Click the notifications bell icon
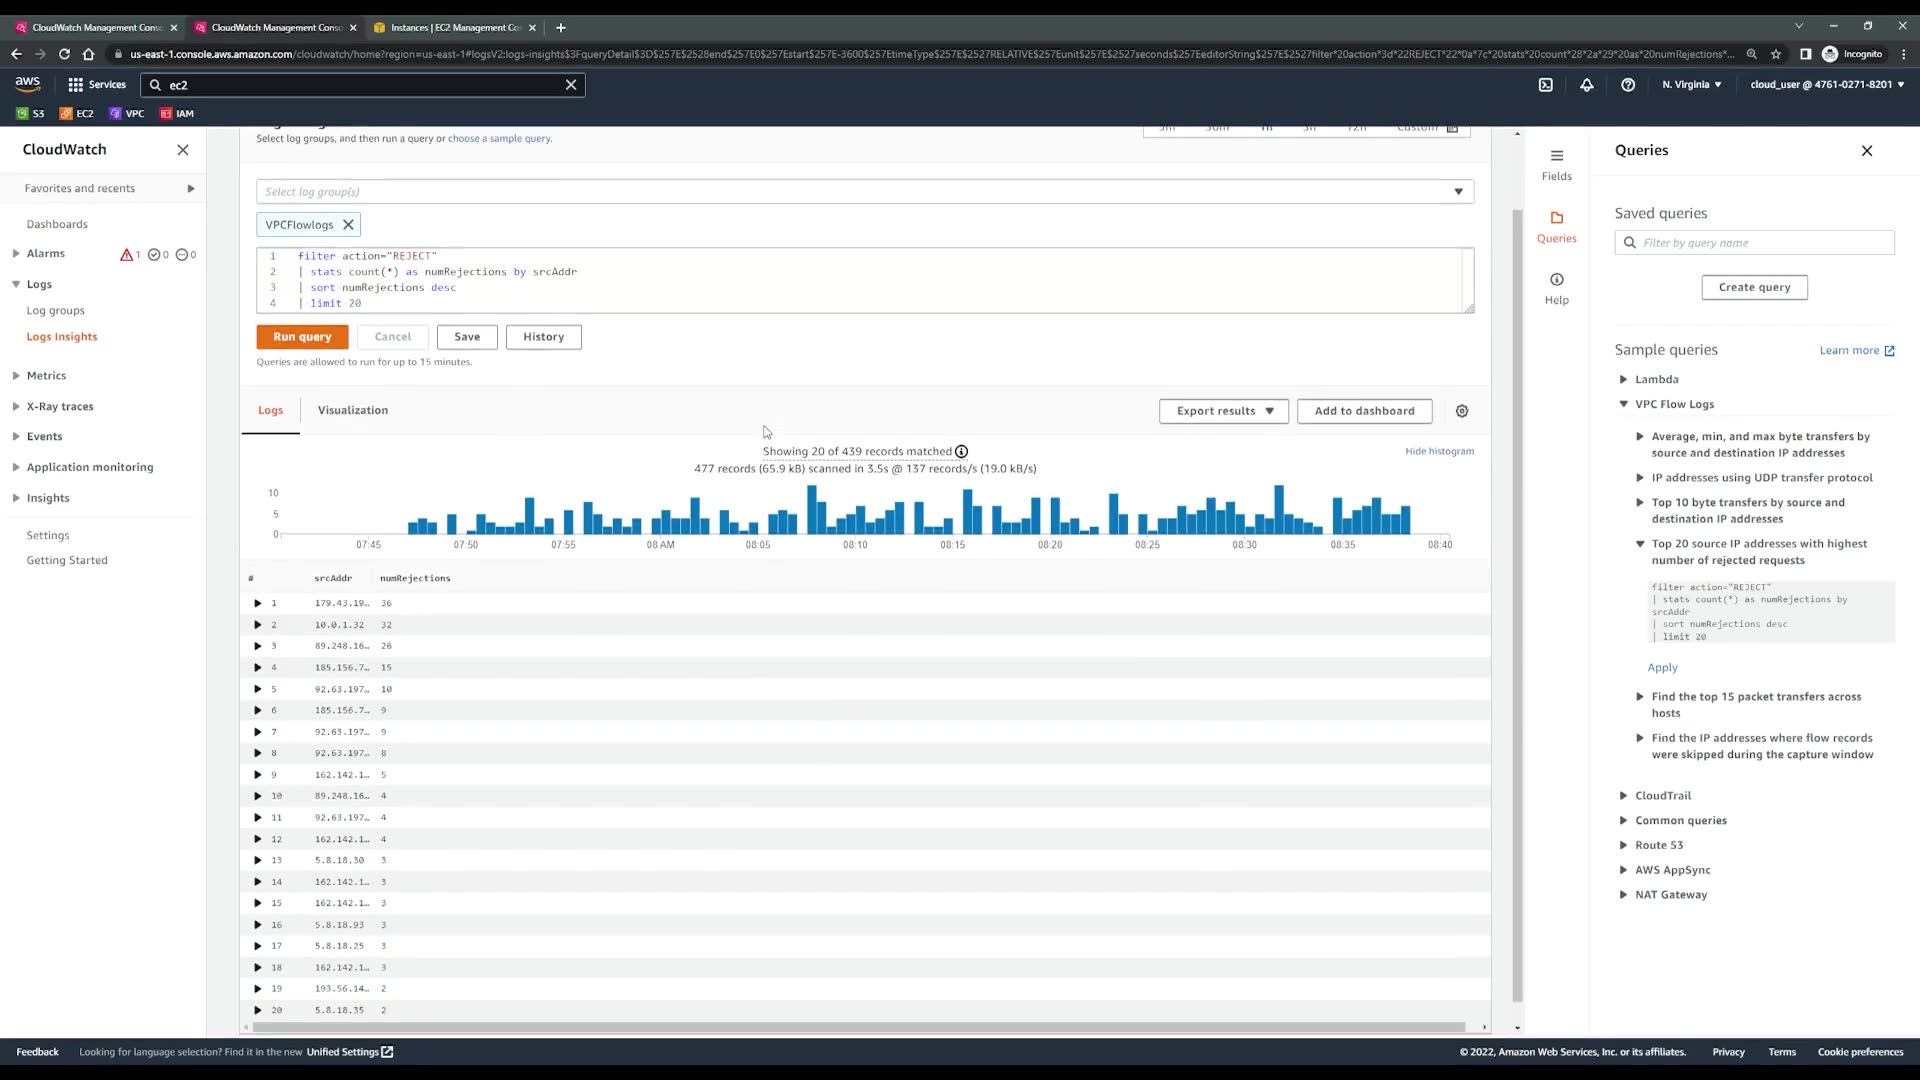Viewport: 1920px width, 1080px height. pos(1586,85)
